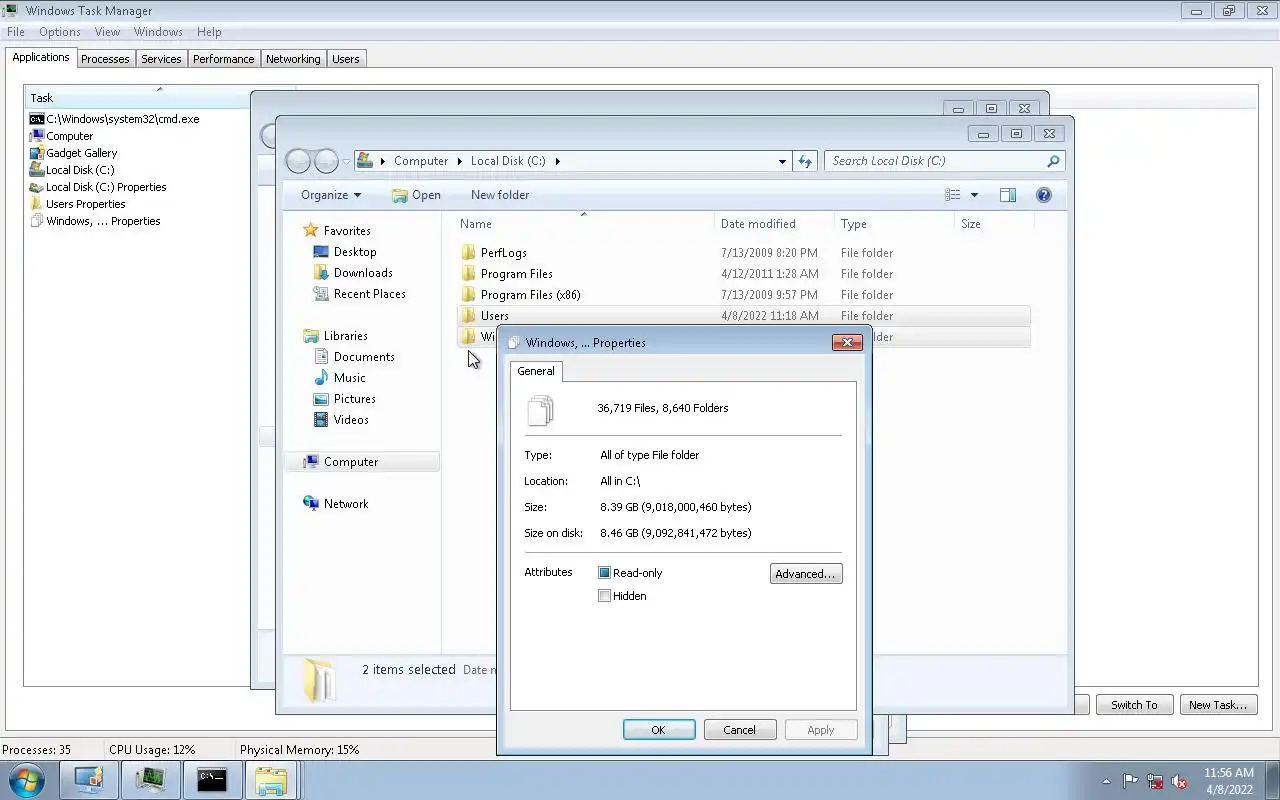Screen dimensions: 1280x800
Task: Click the Music library icon
Action: [321, 378]
